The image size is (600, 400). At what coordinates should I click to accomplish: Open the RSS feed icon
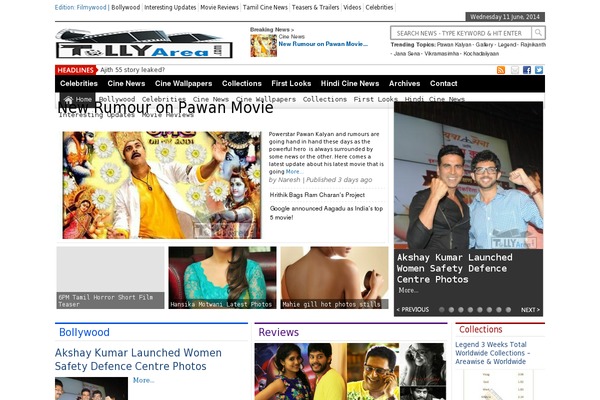(x=502, y=70)
